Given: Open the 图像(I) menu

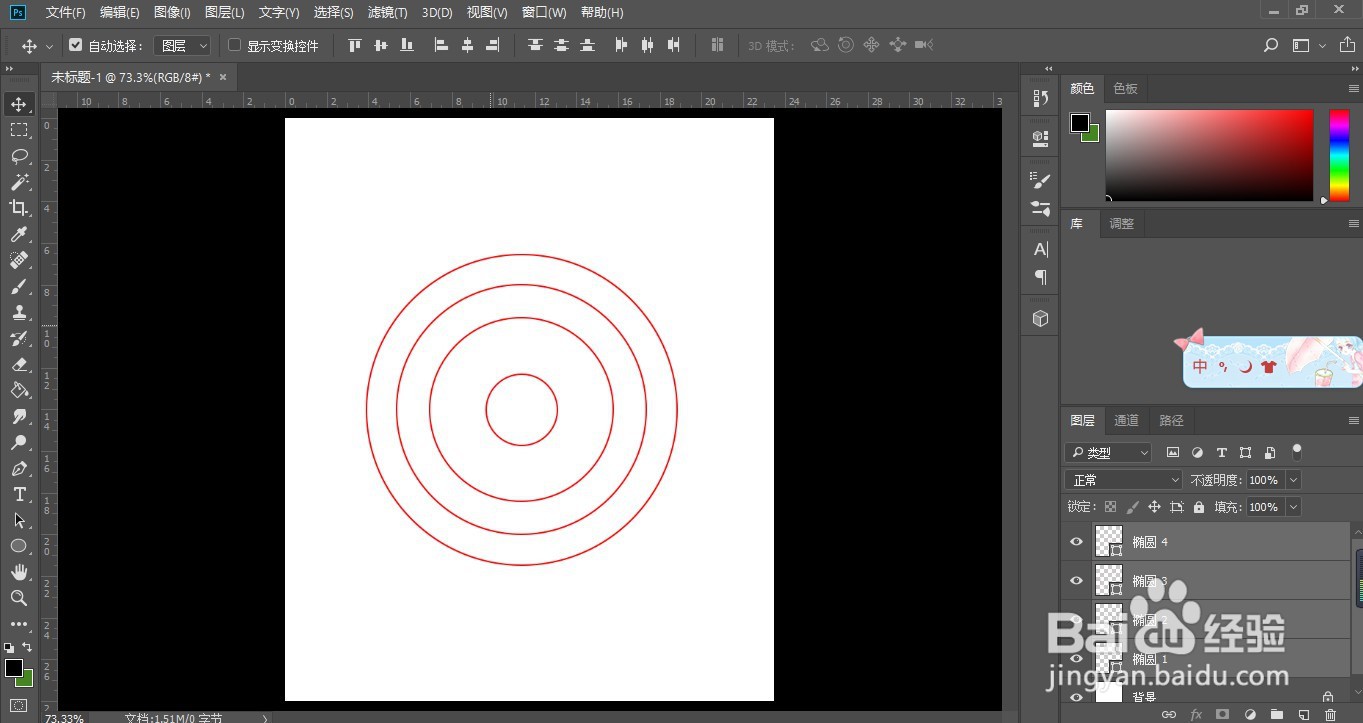Looking at the screenshot, I should pos(172,12).
